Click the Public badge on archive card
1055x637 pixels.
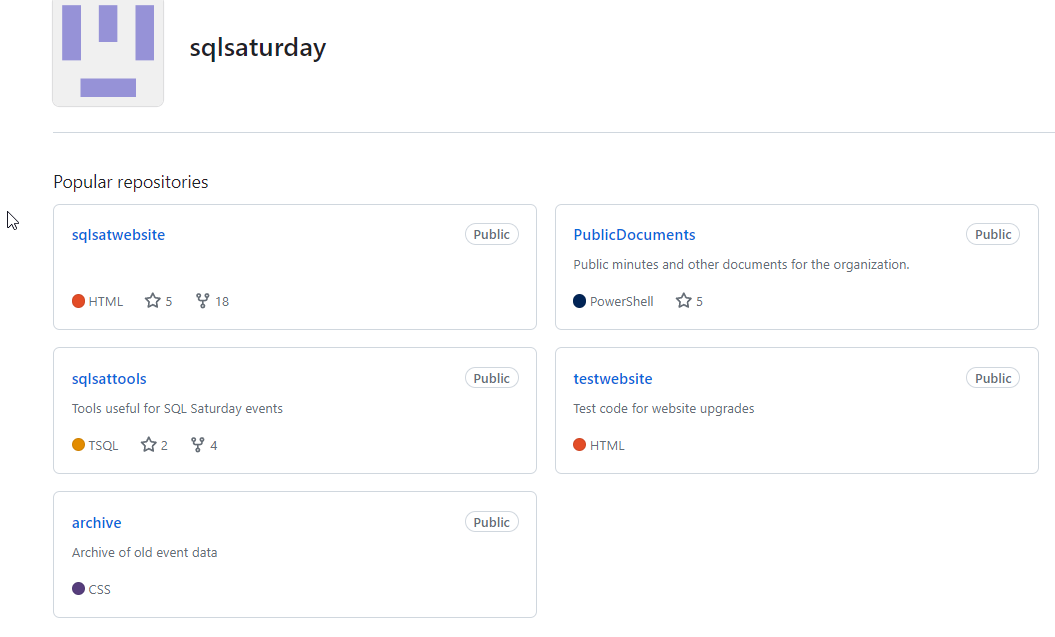pyautogui.click(x=491, y=523)
